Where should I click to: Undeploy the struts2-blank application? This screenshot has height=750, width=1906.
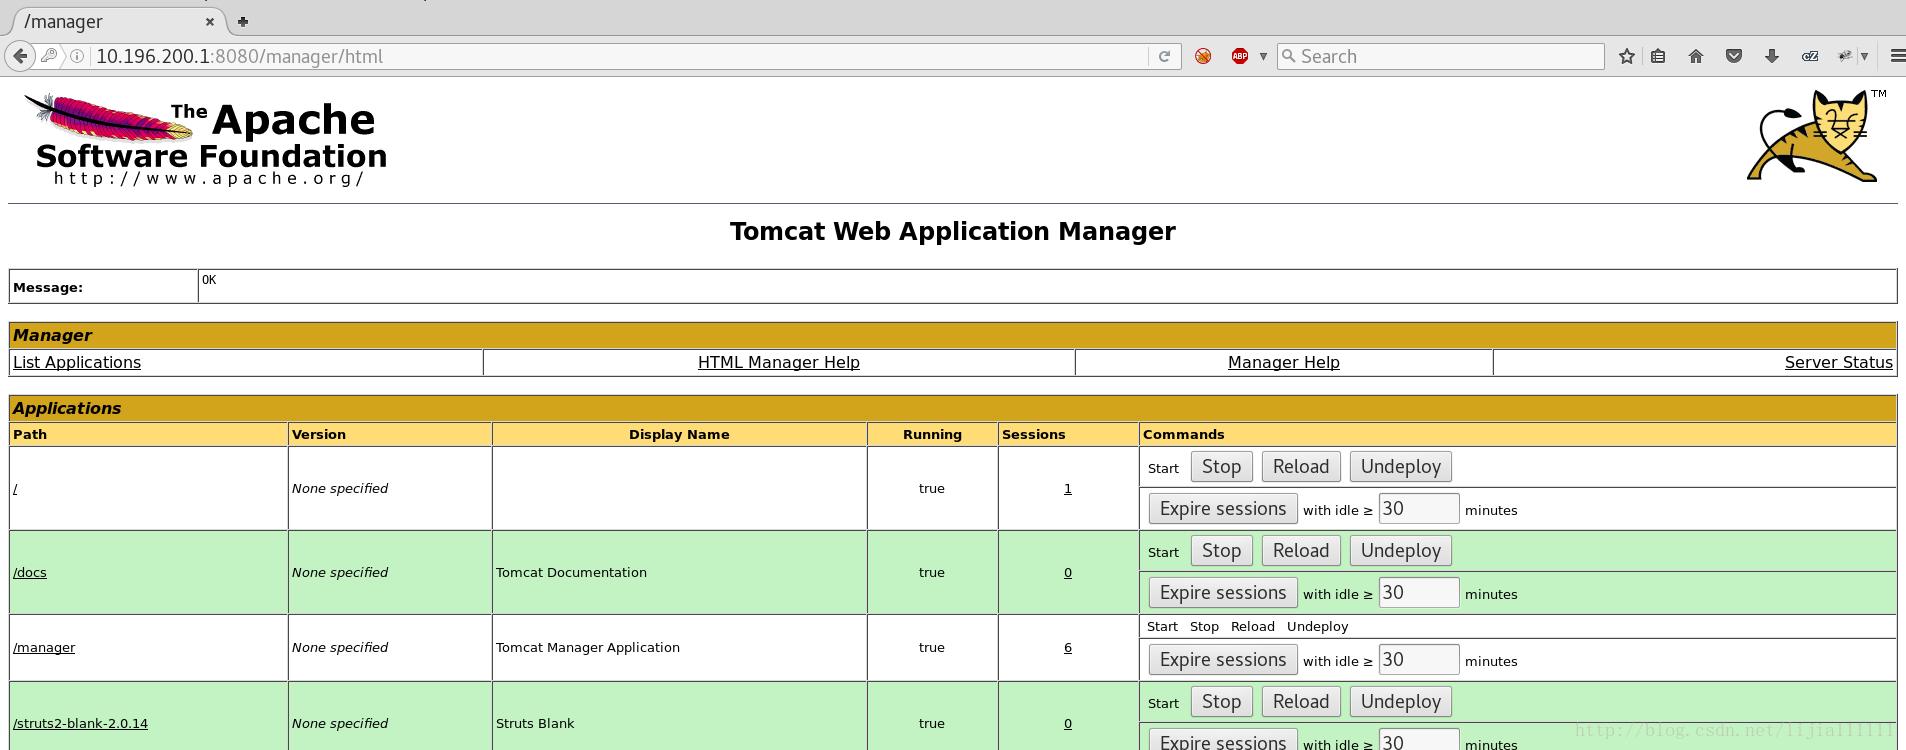click(1401, 702)
